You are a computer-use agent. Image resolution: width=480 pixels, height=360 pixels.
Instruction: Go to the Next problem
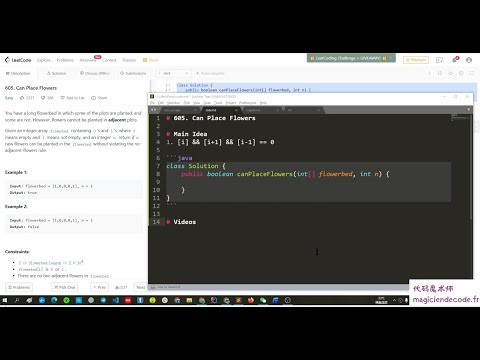(141, 287)
